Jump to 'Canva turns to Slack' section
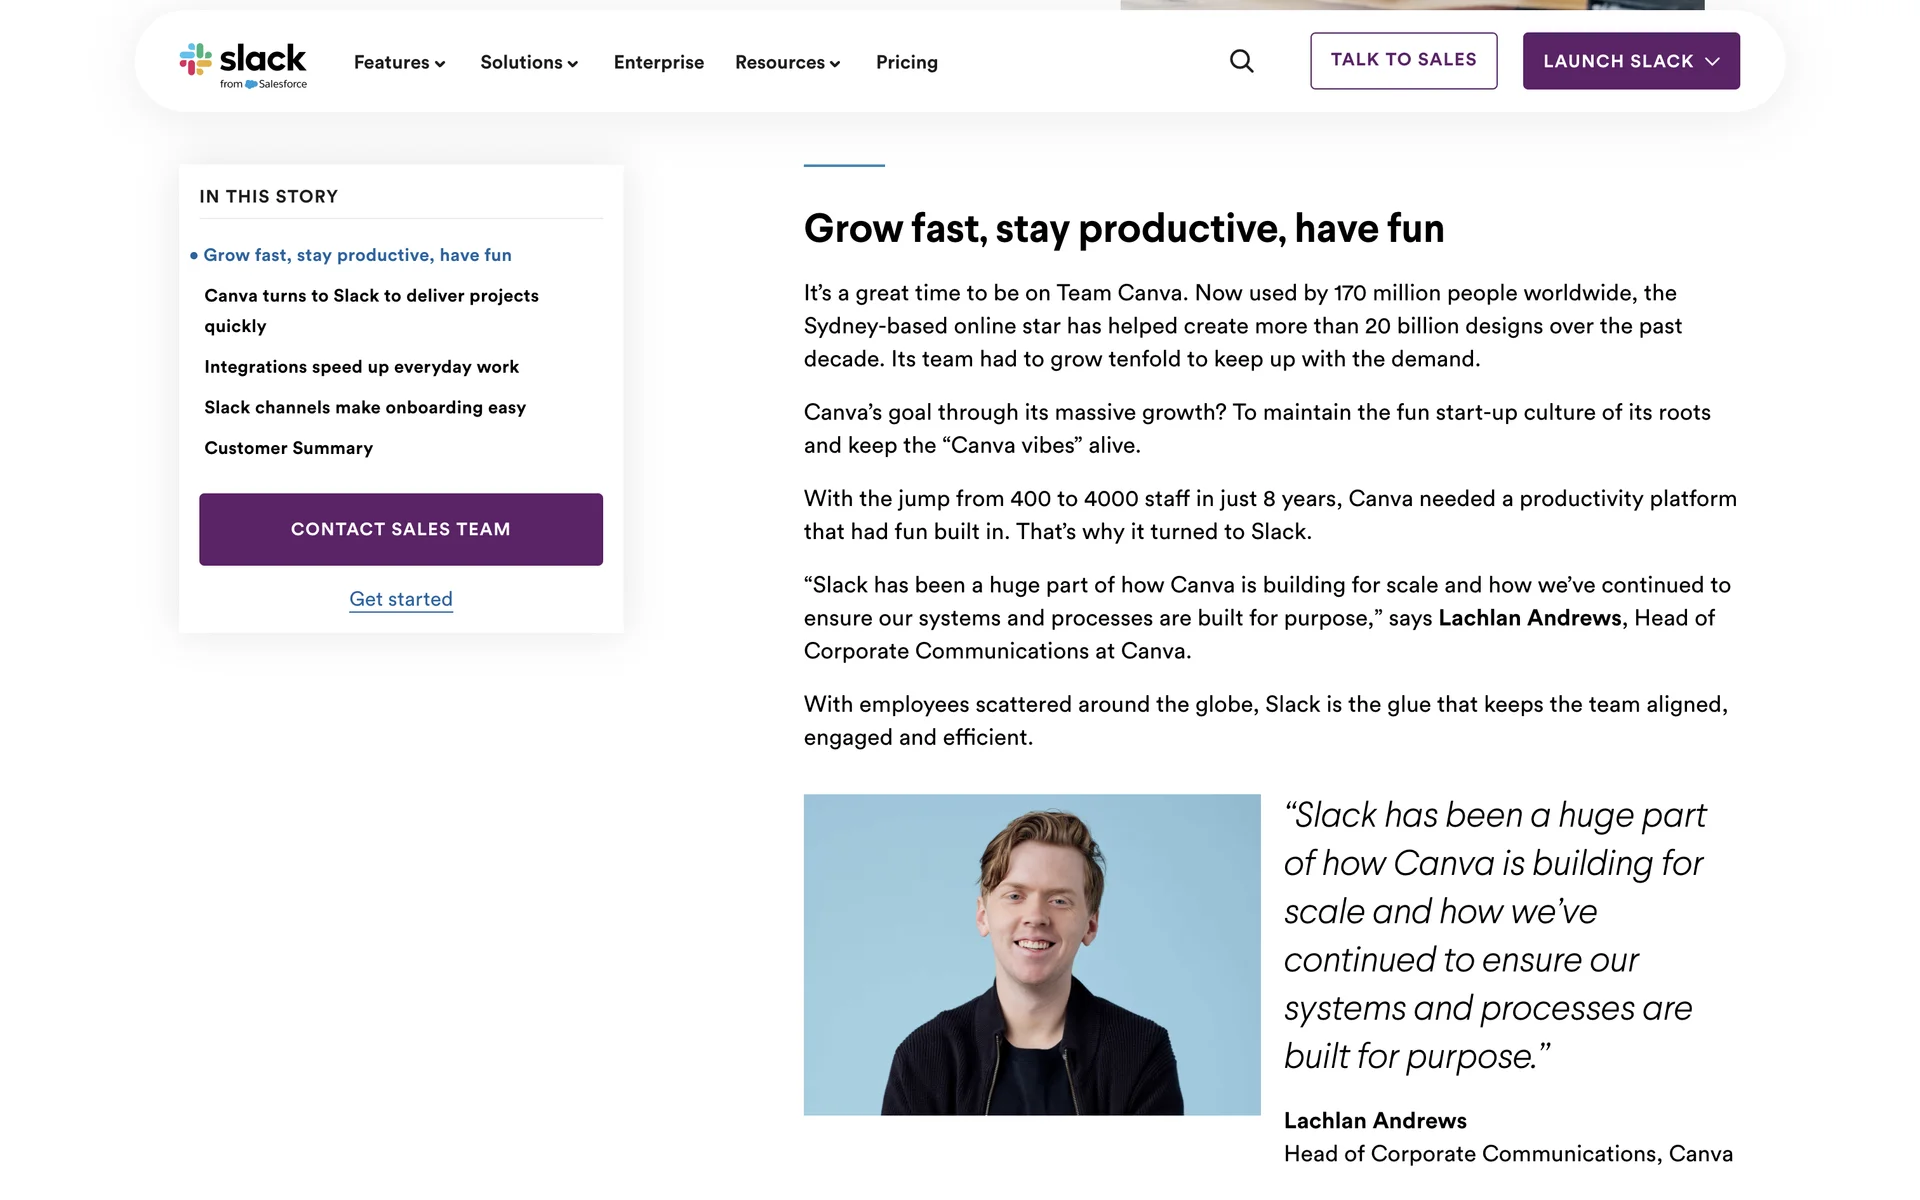Image resolution: width=1920 pixels, height=1200 pixels. coord(371,310)
